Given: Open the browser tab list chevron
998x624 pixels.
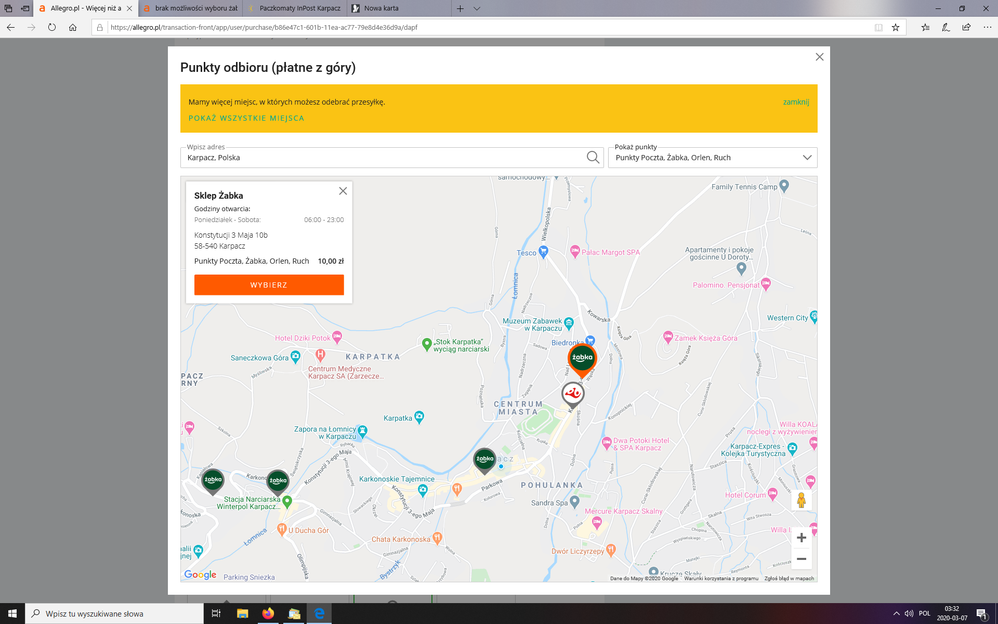Looking at the screenshot, I should coord(477,8).
